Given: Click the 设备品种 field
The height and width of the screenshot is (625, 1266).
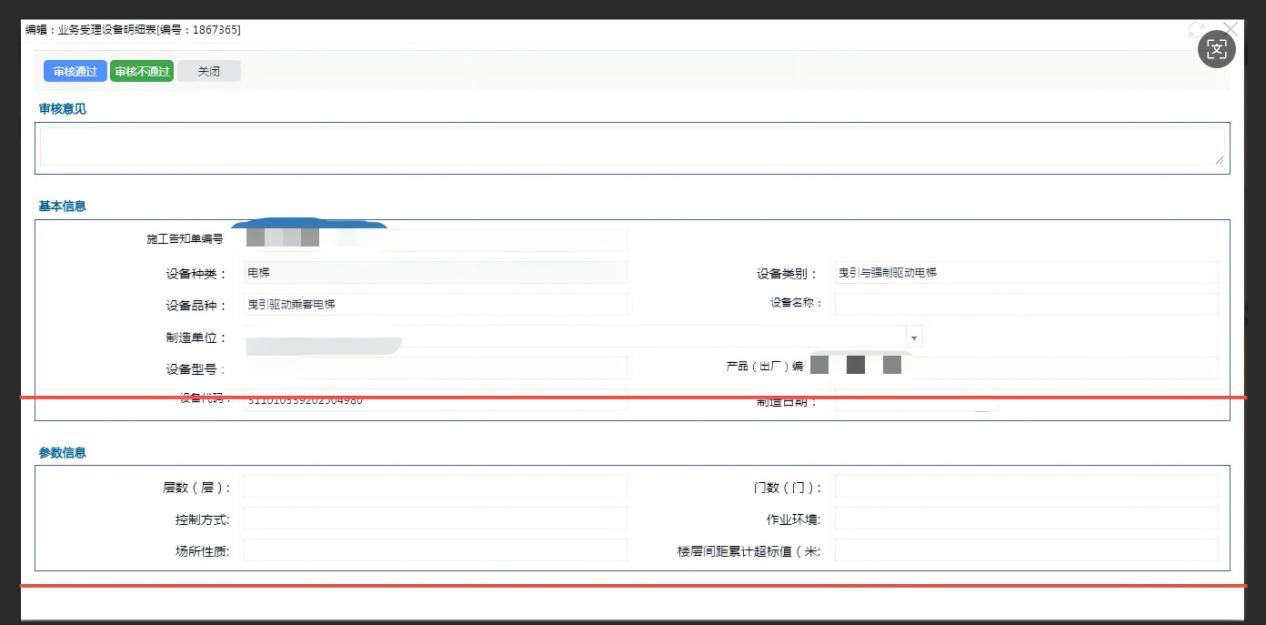Looking at the screenshot, I should pyautogui.click(x=435, y=305).
